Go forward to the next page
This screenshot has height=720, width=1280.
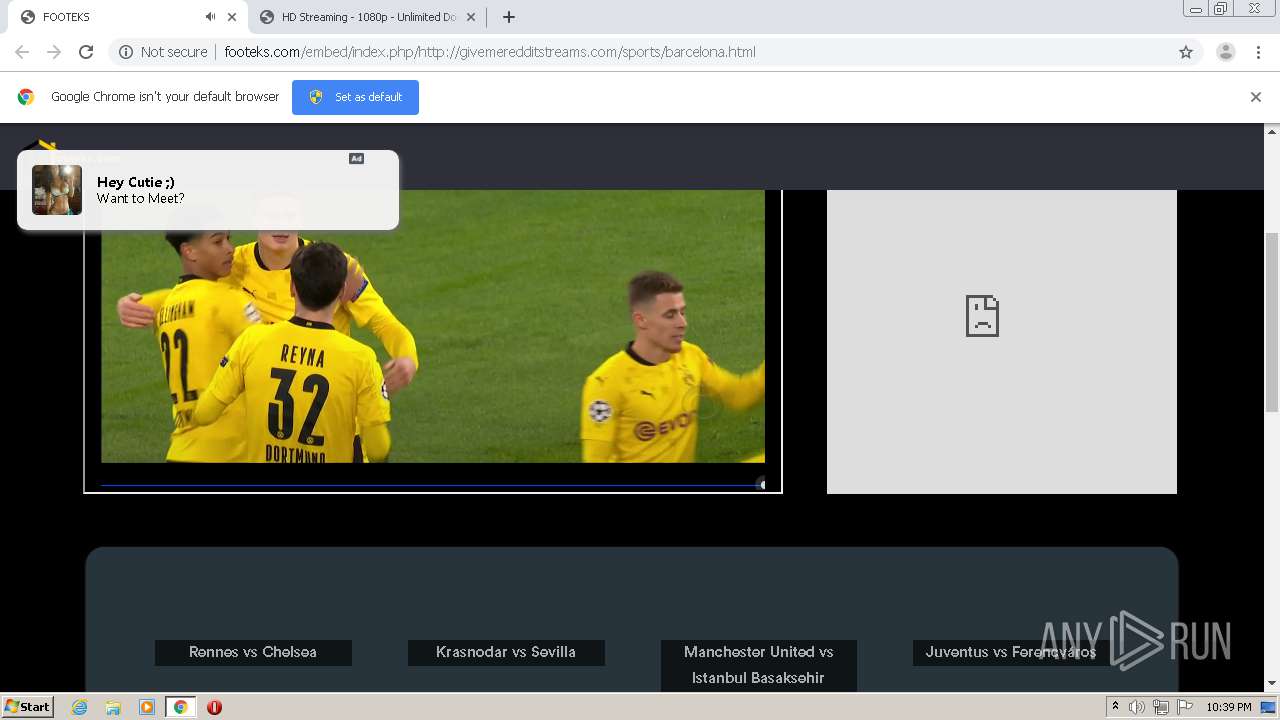54,52
